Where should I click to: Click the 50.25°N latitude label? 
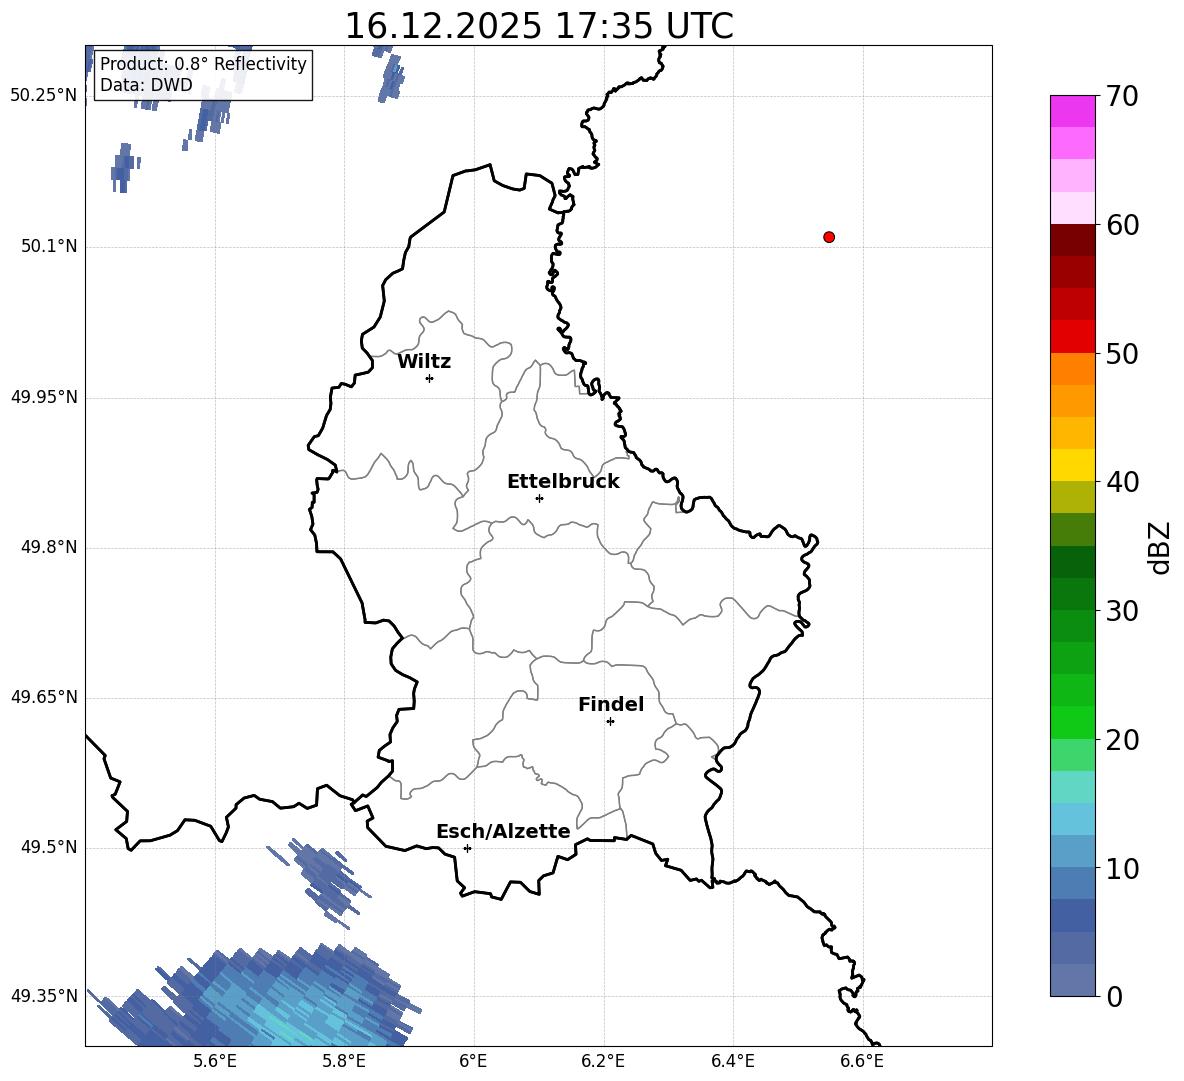coord(44,96)
